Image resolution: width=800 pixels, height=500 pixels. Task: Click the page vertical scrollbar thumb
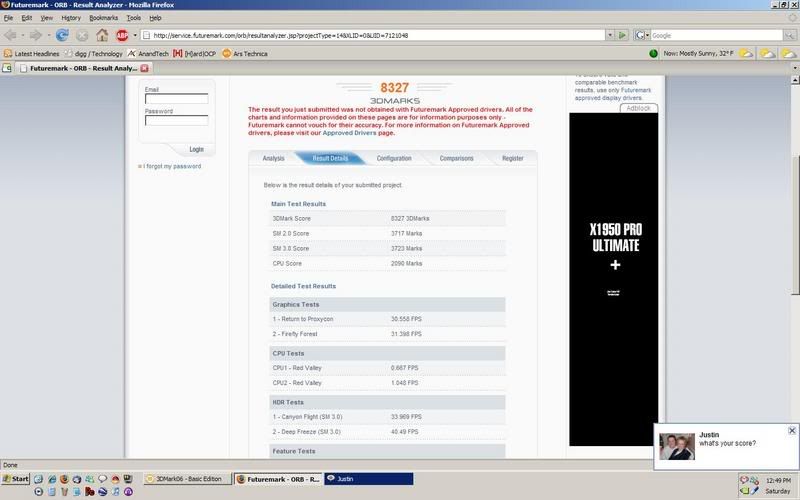[x=795, y=224]
